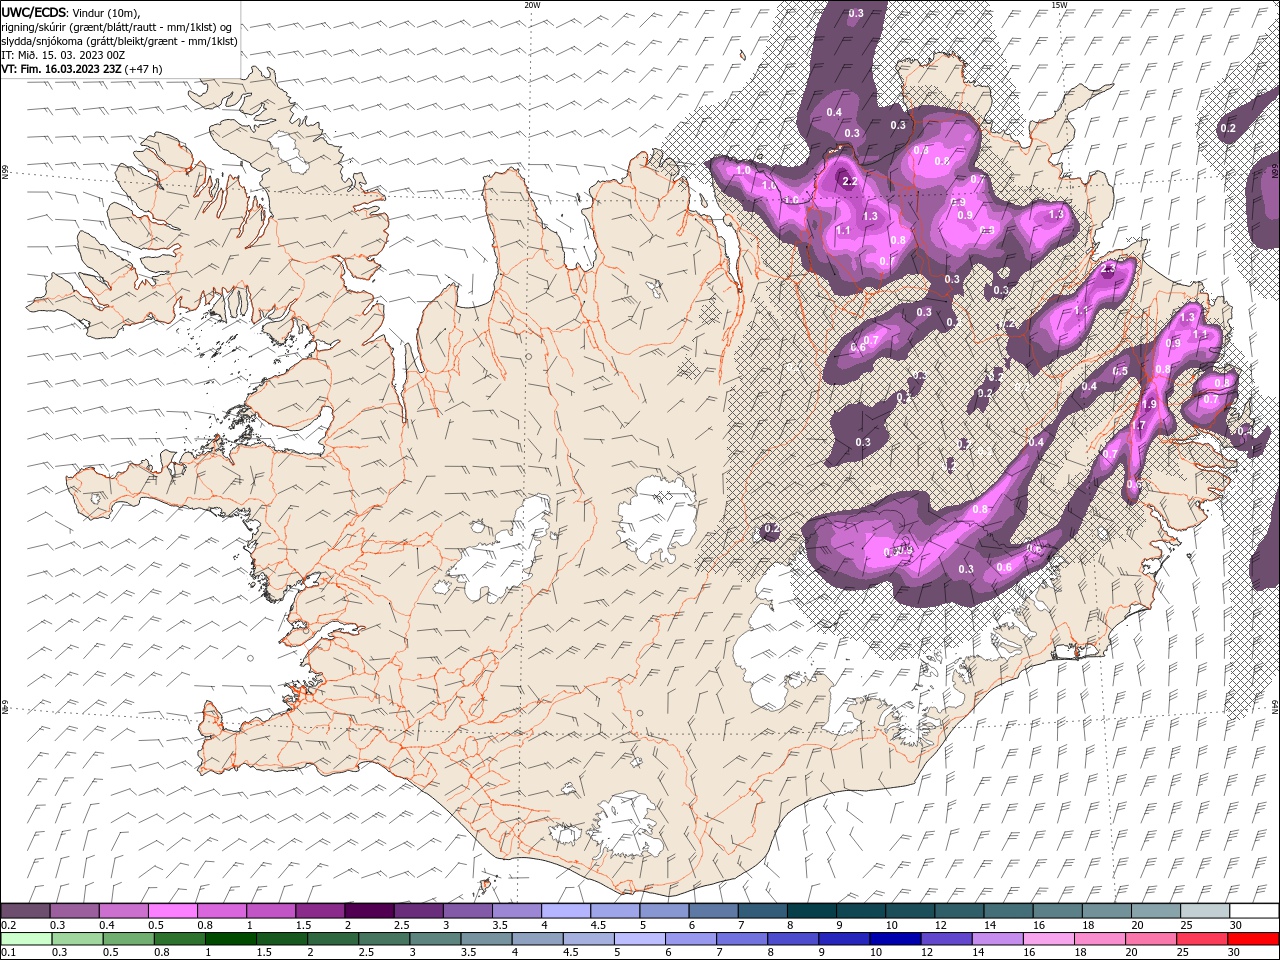Click the white snow swatch labeled 30
Screen dimensions: 1280x960
1255,911
